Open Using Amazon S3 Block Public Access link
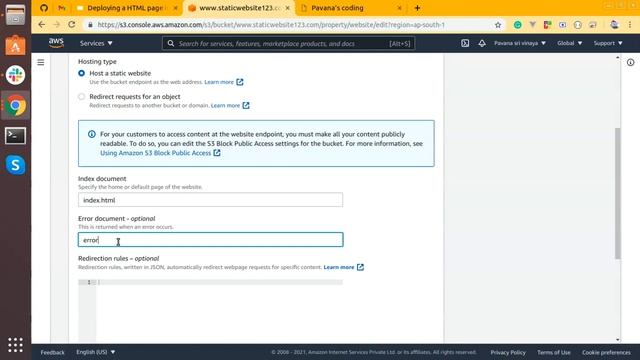 coord(156,153)
